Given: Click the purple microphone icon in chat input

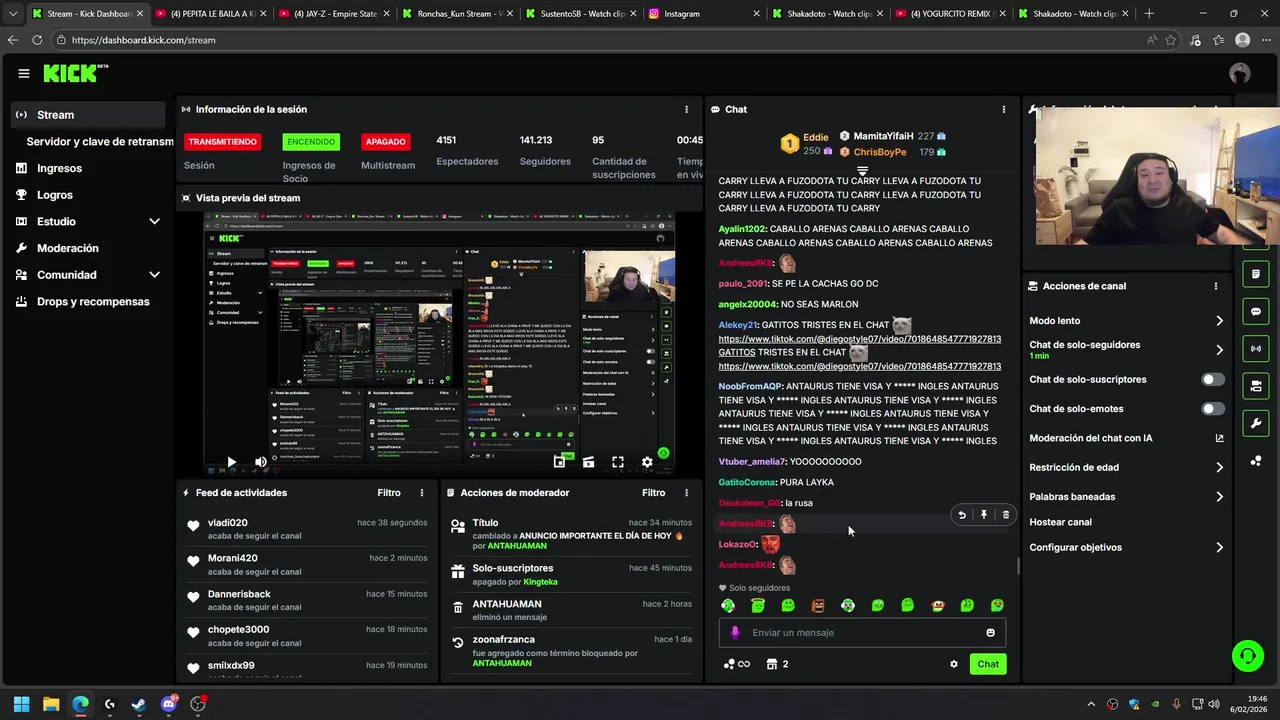Looking at the screenshot, I should [x=735, y=633].
